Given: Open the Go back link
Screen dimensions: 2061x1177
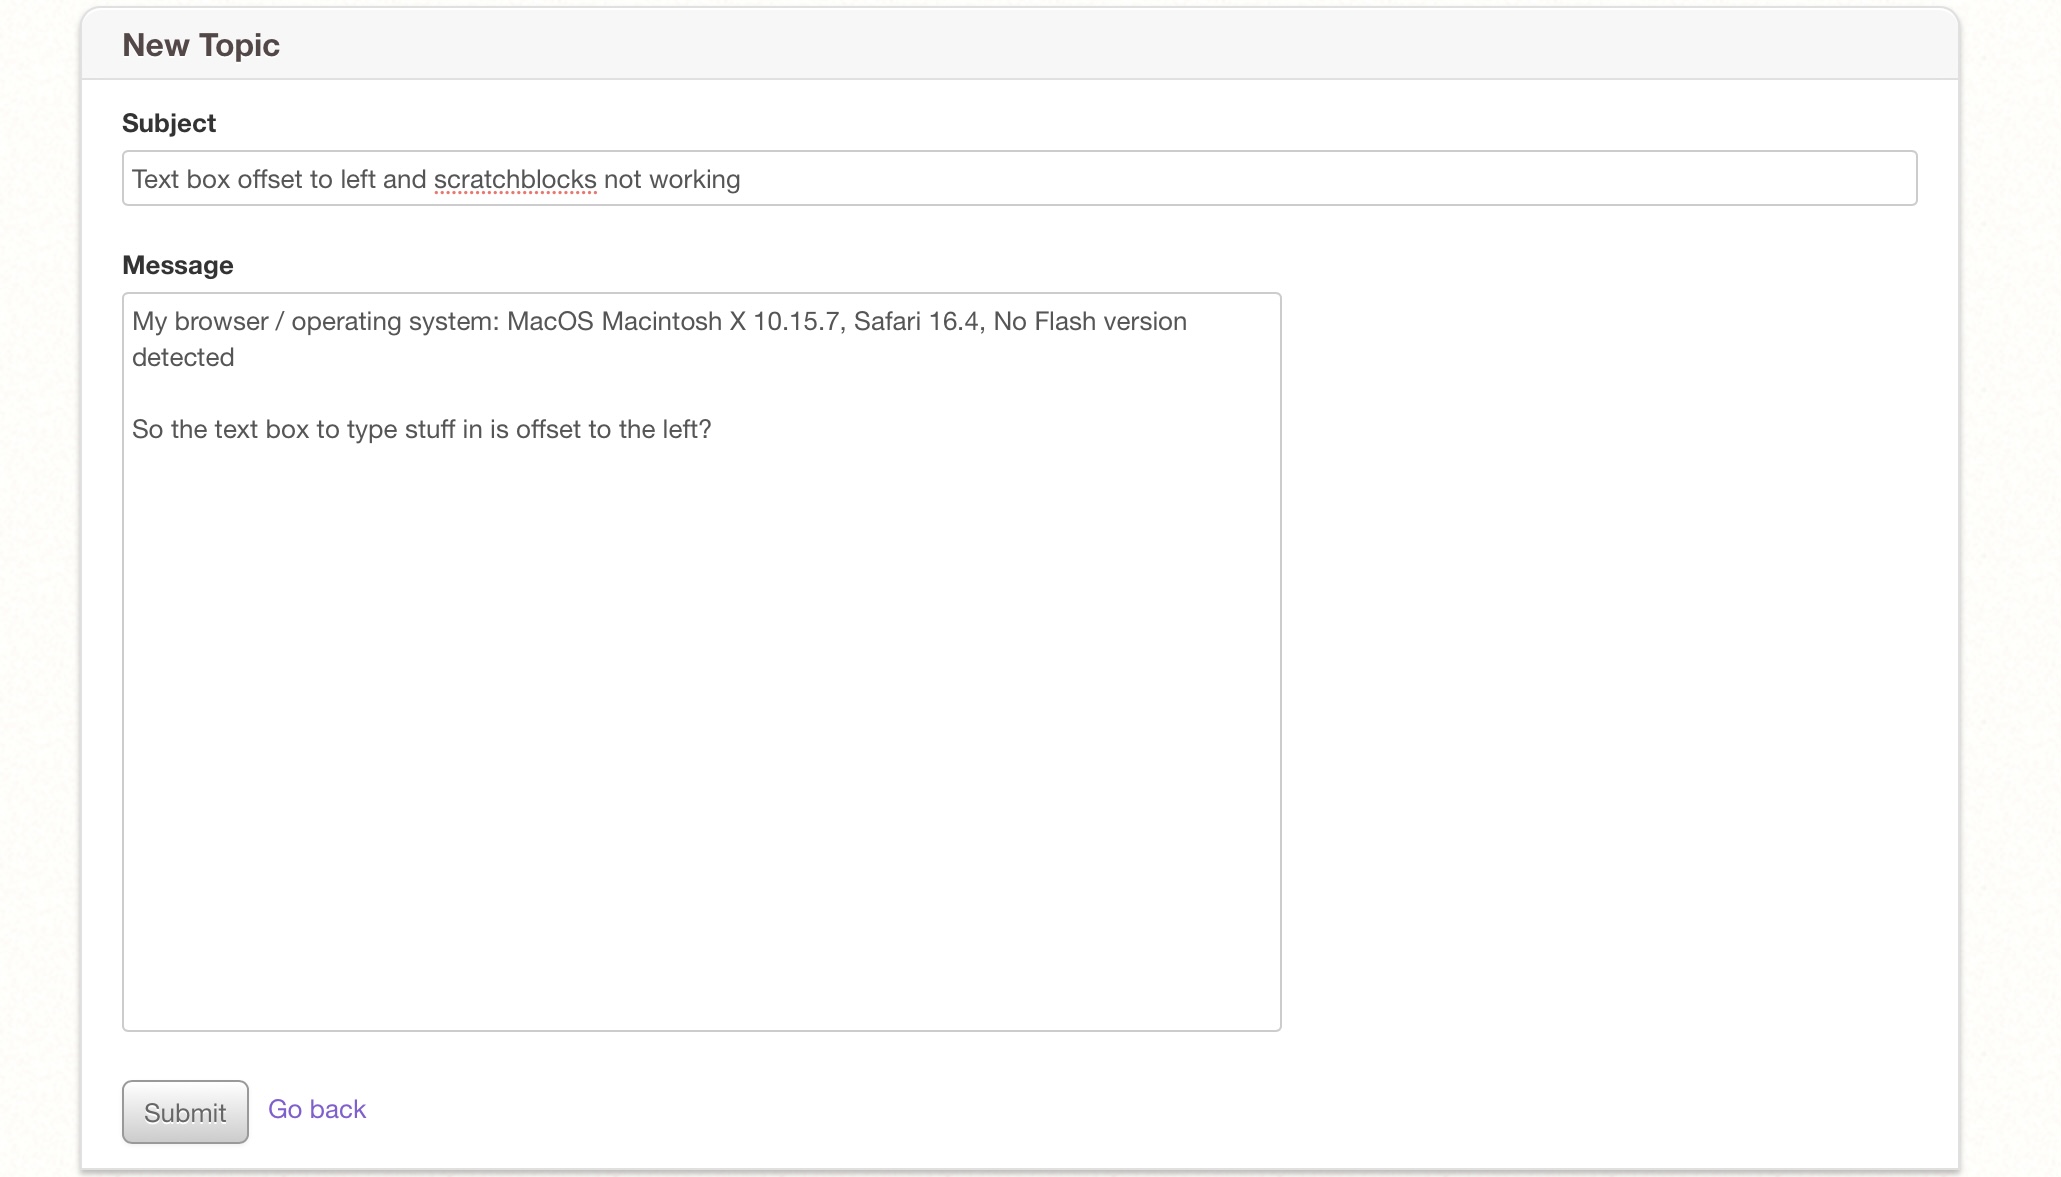Looking at the screenshot, I should [x=316, y=1109].
